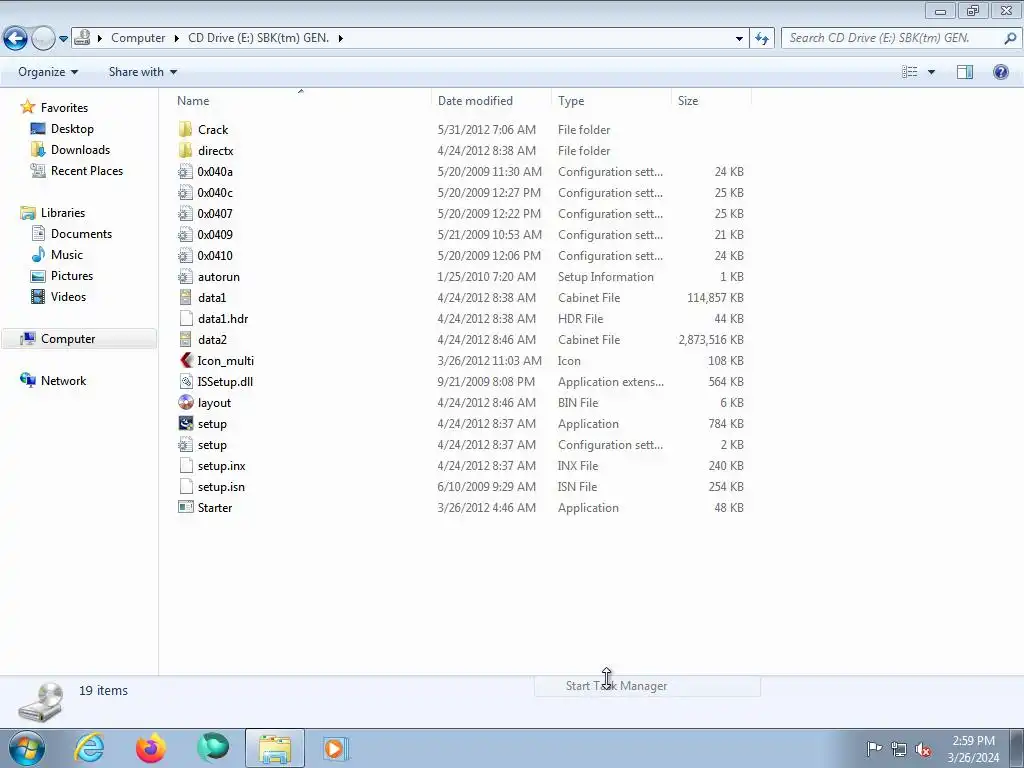The image size is (1024, 768).
Task: Select the Starter application icon
Action: point(185,507)
